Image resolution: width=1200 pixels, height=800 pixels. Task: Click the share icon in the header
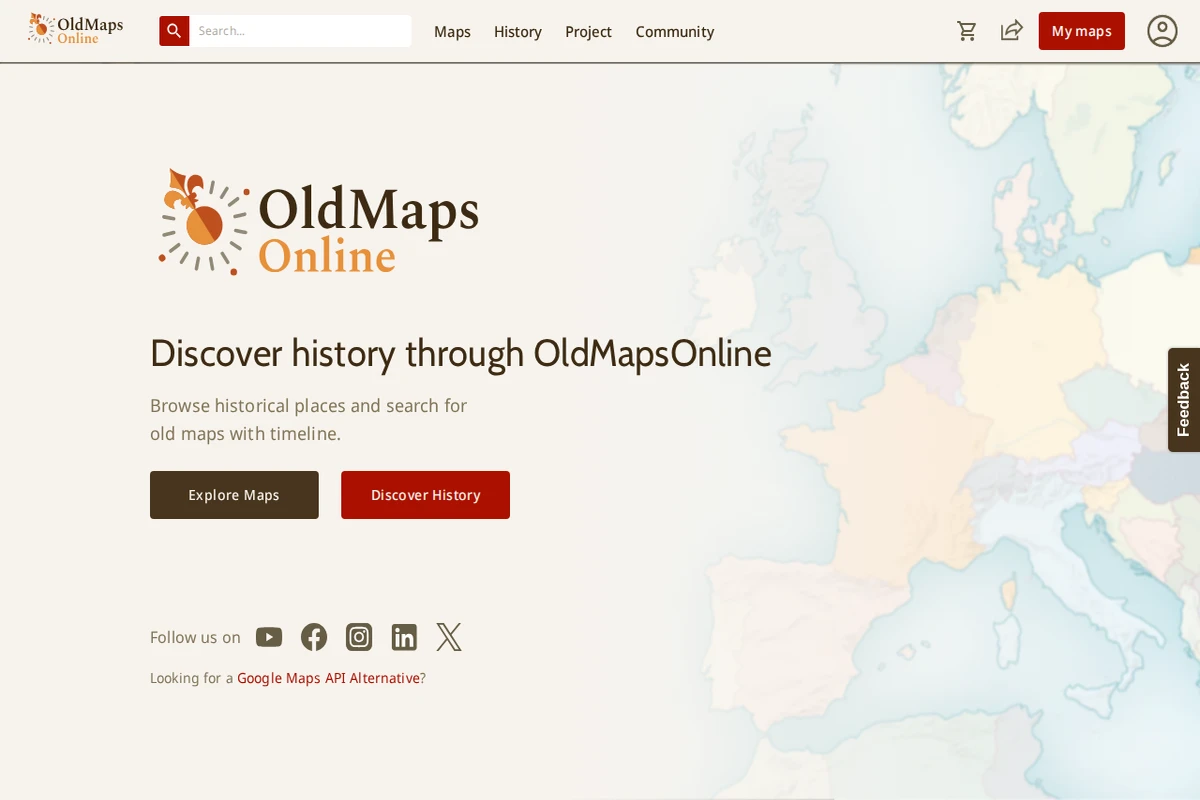click(x=1011, y=30)
